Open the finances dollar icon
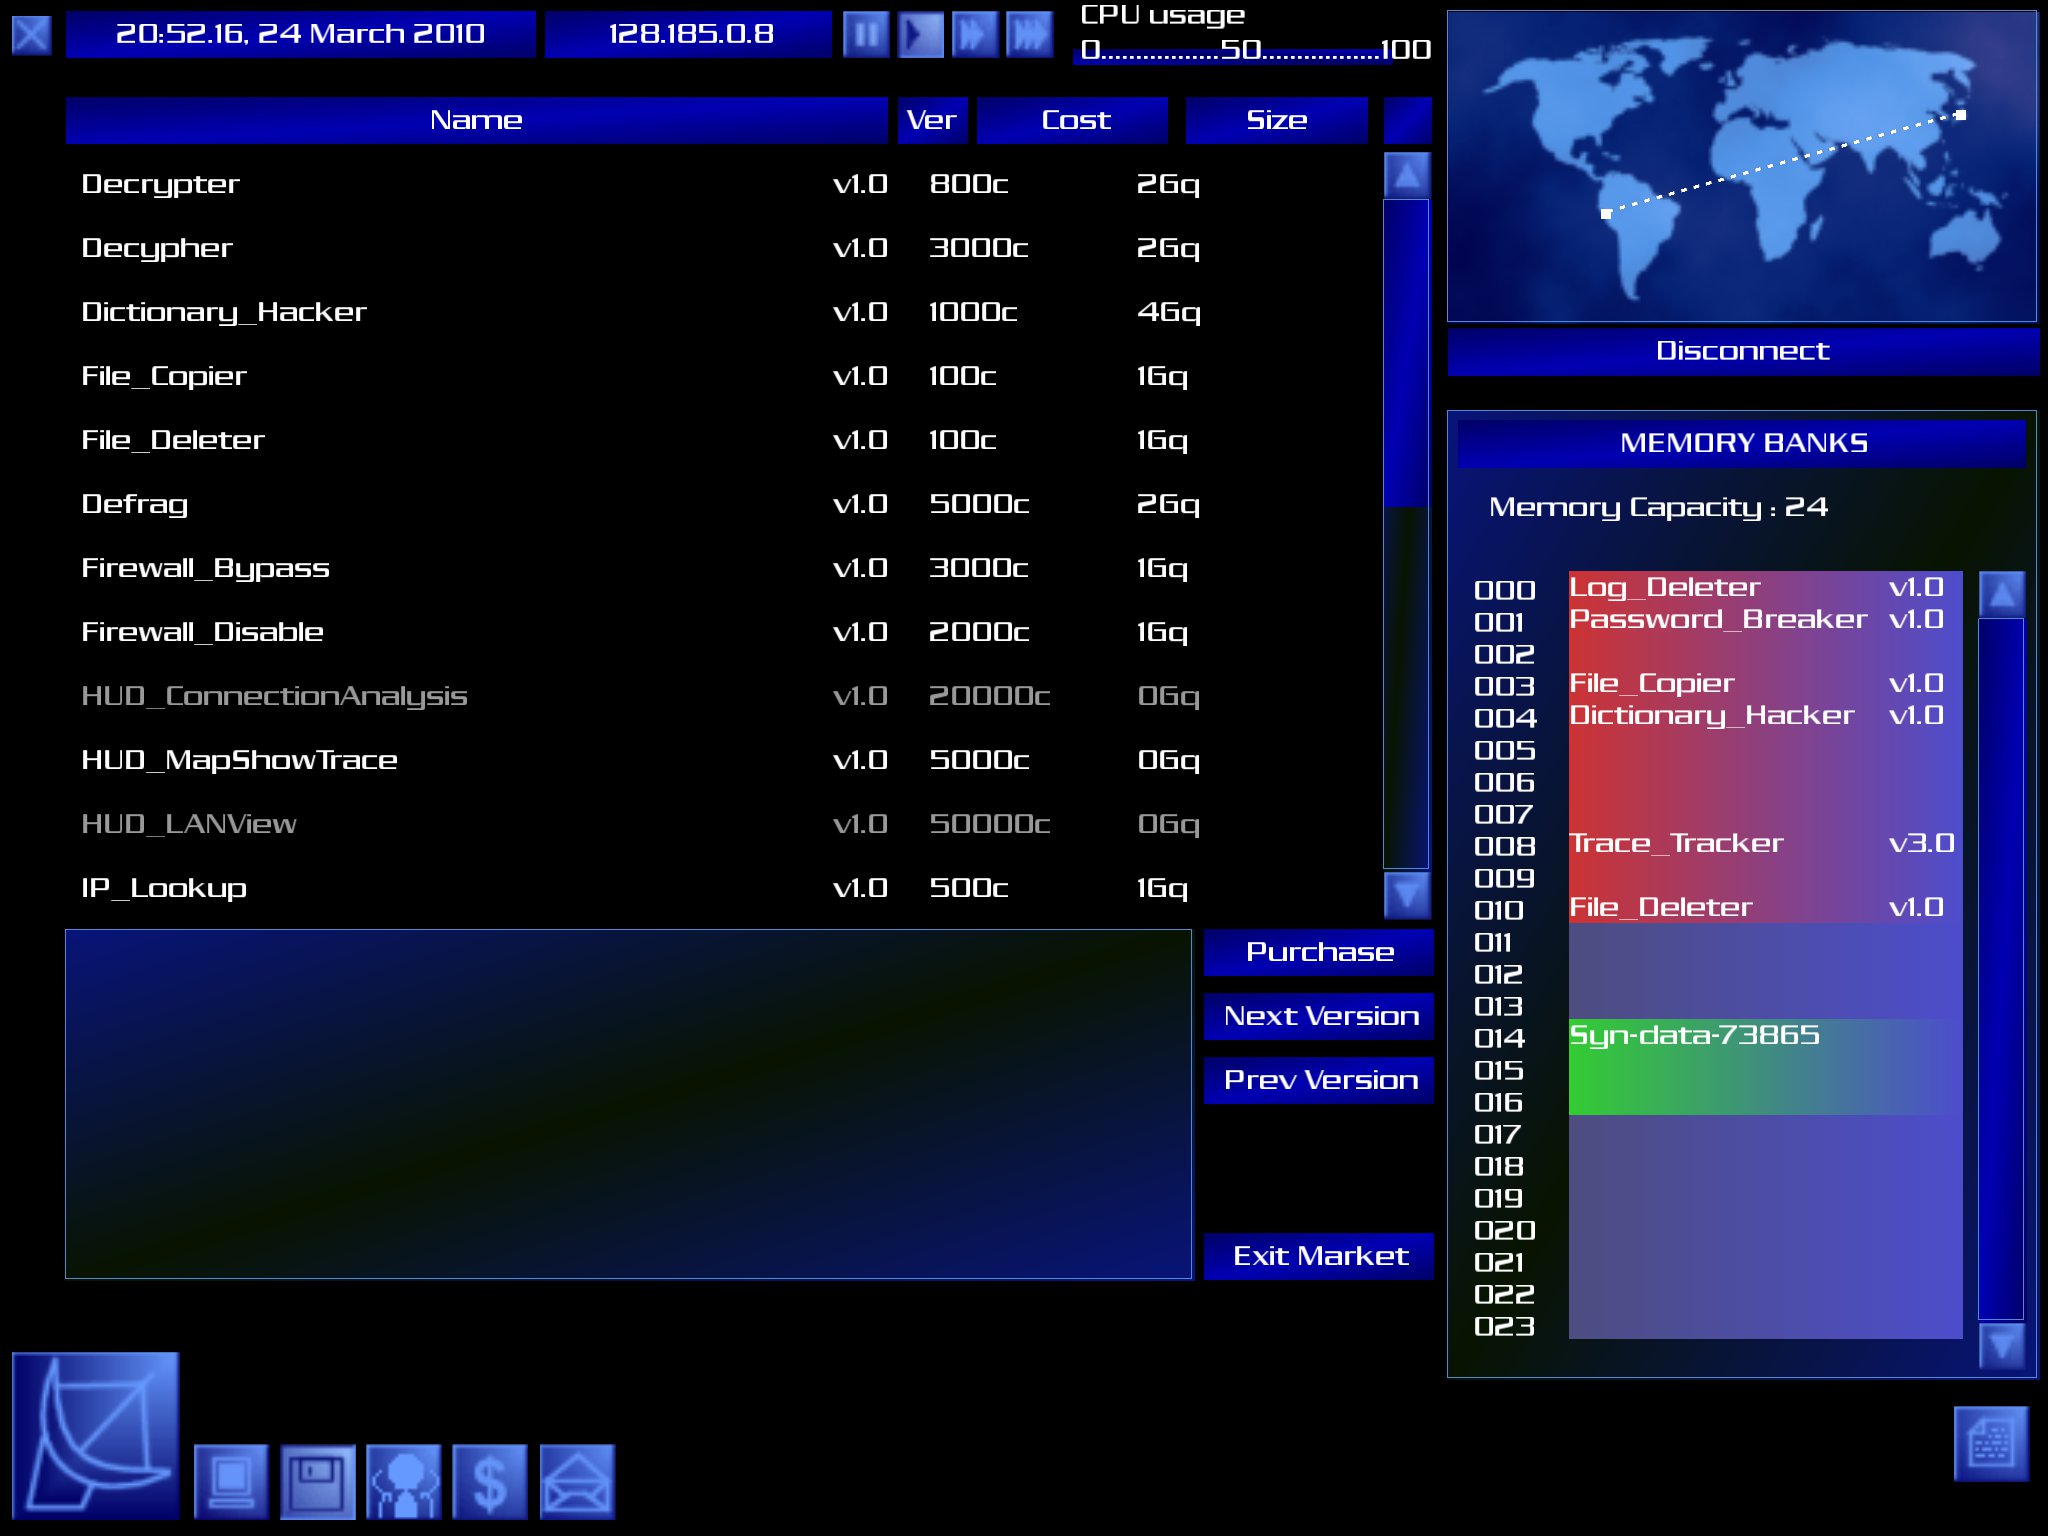The width and height of the screenshot is (2048, 1536). click(490, 1481)
